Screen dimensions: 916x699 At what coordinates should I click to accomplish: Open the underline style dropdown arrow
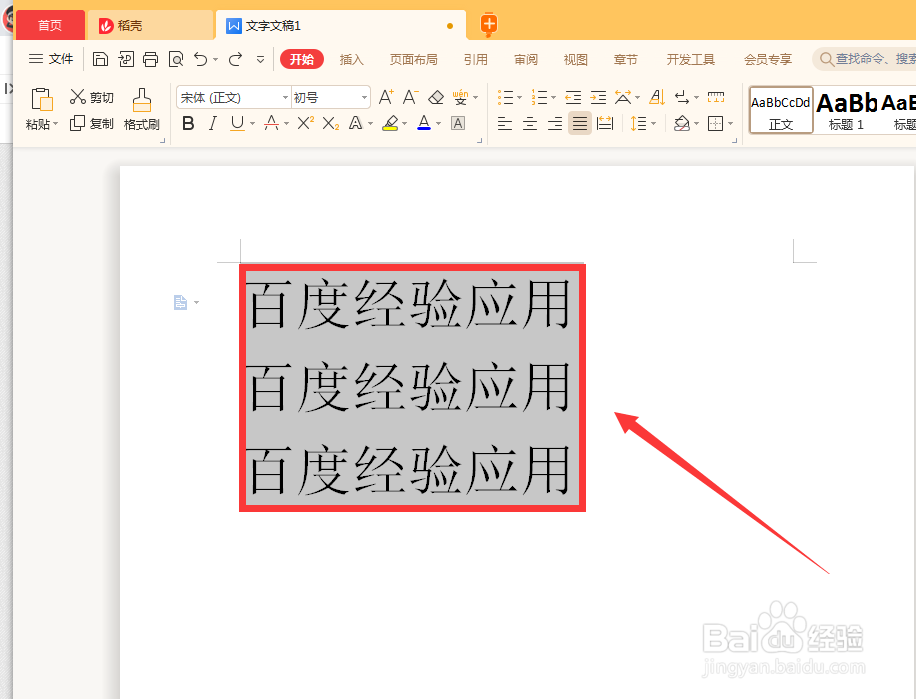252,123
